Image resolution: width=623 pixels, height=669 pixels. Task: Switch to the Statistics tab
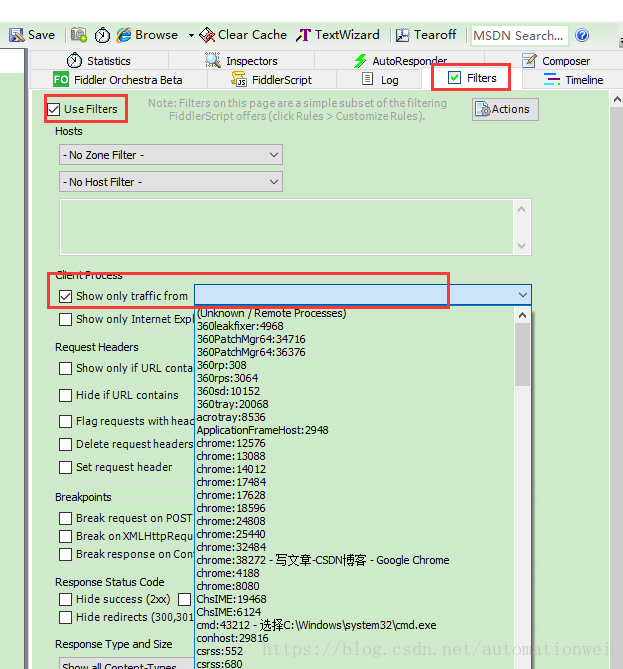99,61
